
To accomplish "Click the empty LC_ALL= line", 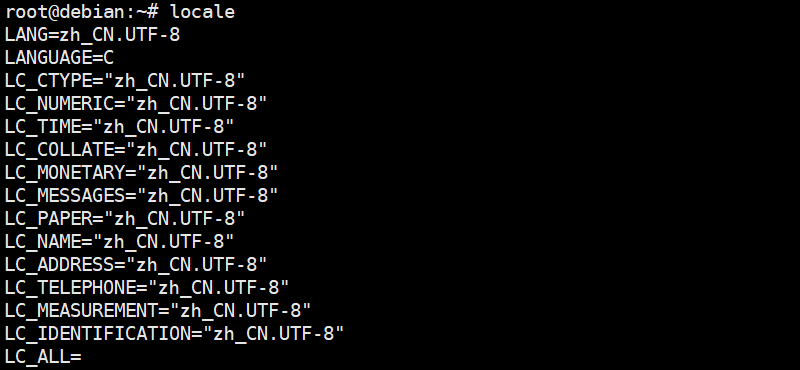I will point(43,356).
